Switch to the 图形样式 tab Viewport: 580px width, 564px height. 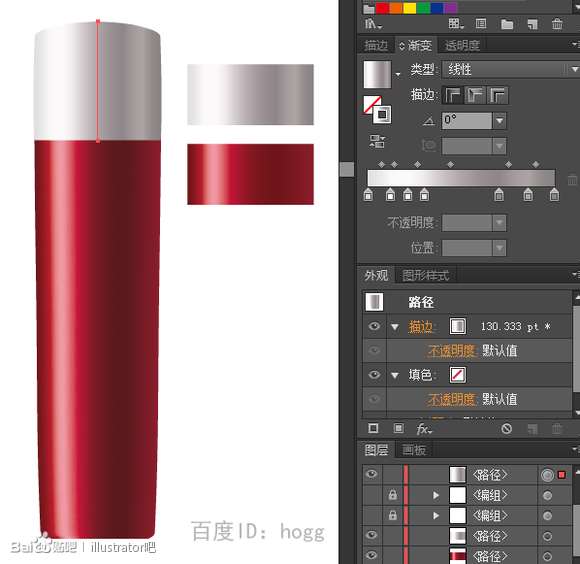point(425,275)
